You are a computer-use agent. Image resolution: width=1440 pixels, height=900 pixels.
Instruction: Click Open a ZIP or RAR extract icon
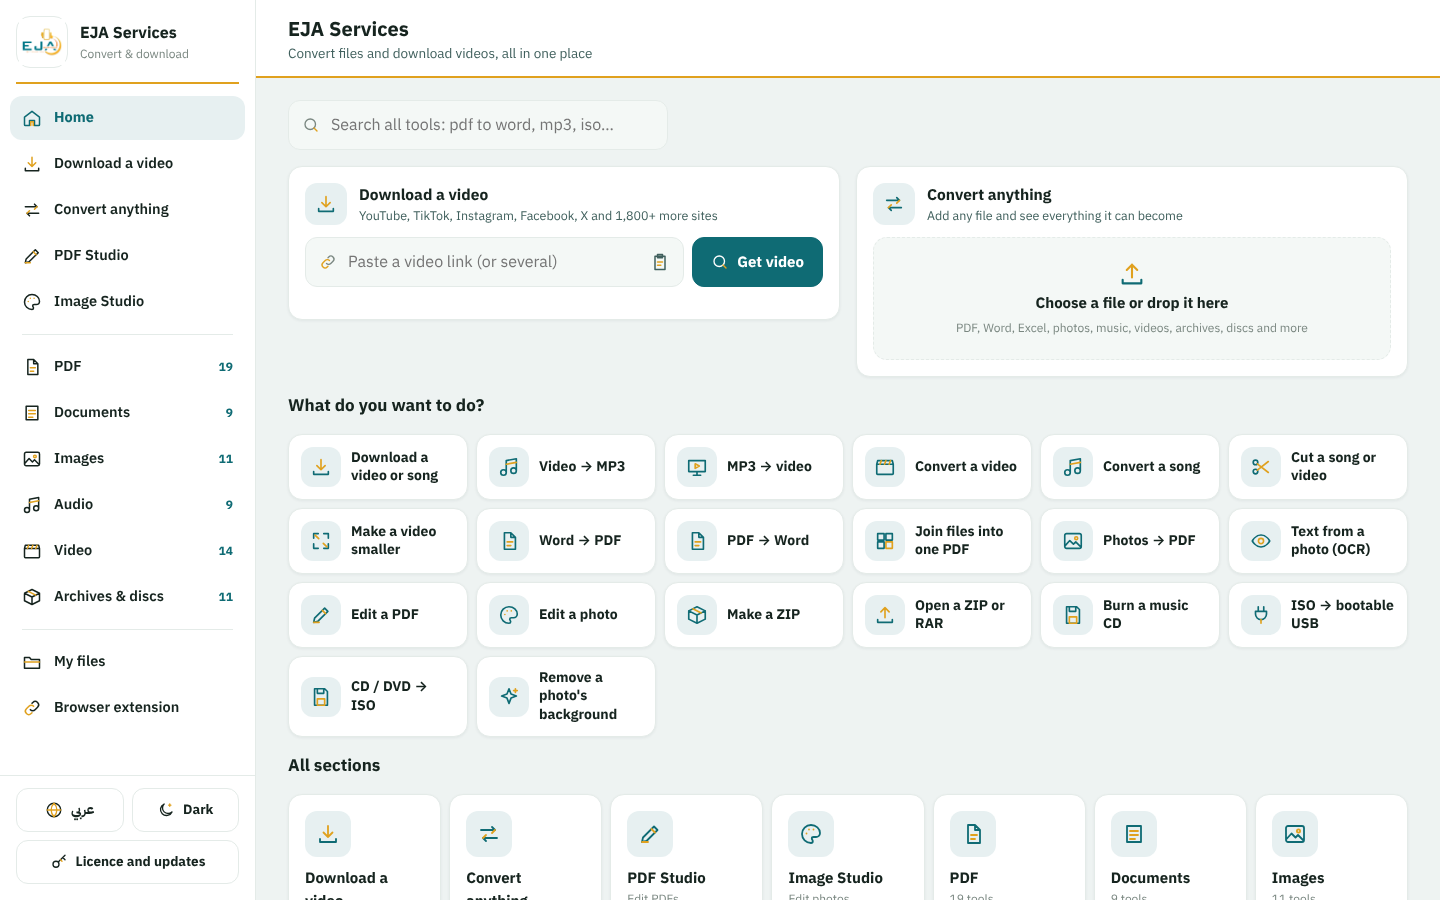(x=885, y=615)
